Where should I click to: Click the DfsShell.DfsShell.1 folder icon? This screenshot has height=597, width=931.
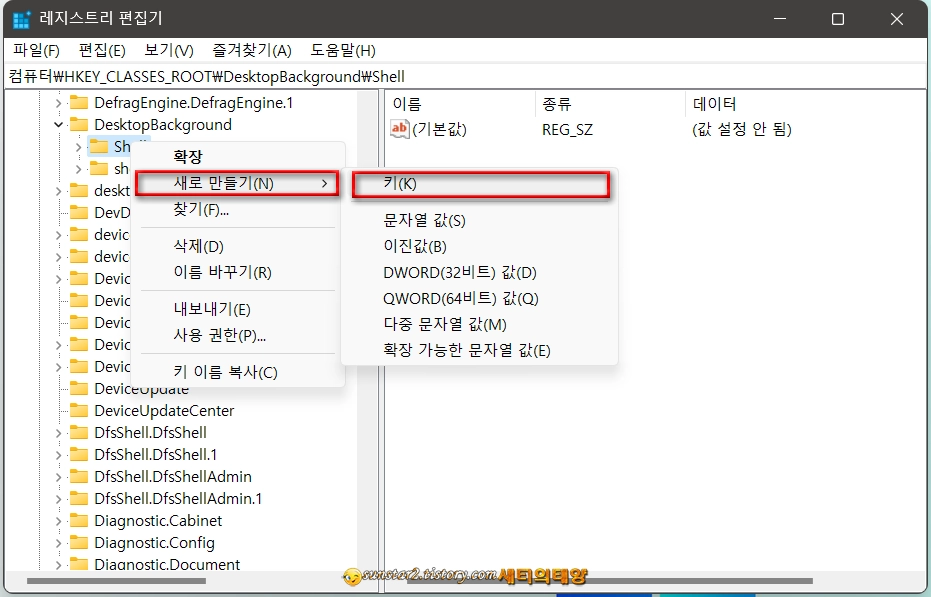(x=79, y=454)
